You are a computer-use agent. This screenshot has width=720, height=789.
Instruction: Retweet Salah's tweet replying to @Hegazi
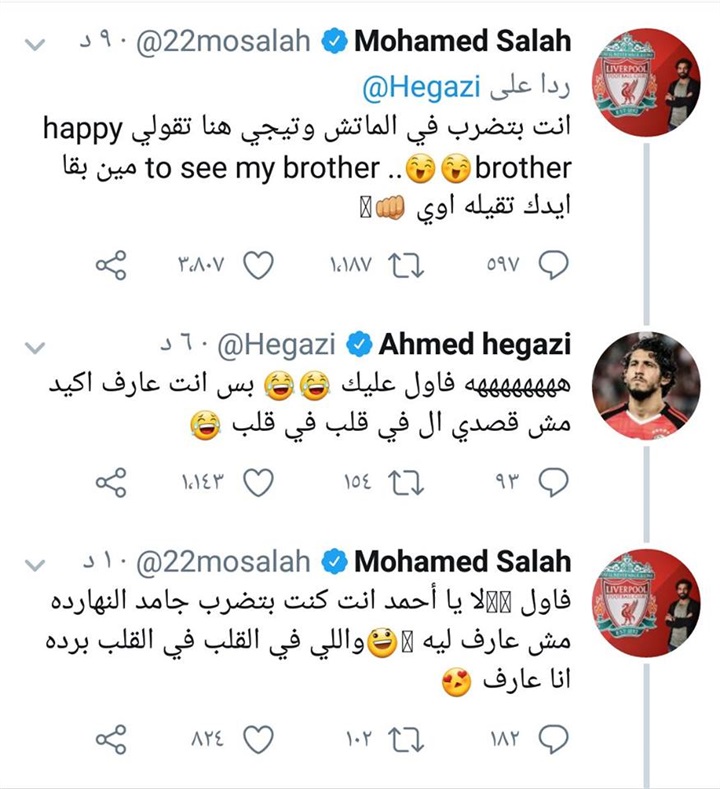pyautogui.click(x=407, y=265)
